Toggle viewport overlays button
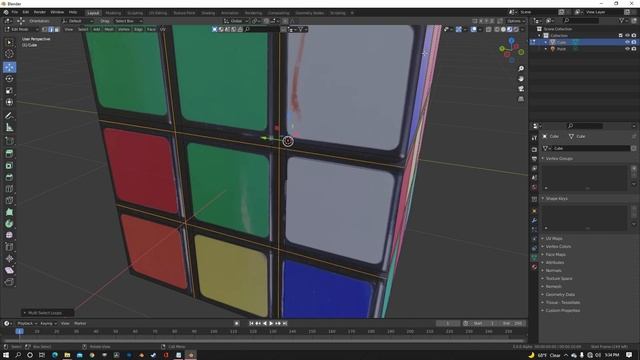Viewport: 640px width, 360px height. [473, 29]
